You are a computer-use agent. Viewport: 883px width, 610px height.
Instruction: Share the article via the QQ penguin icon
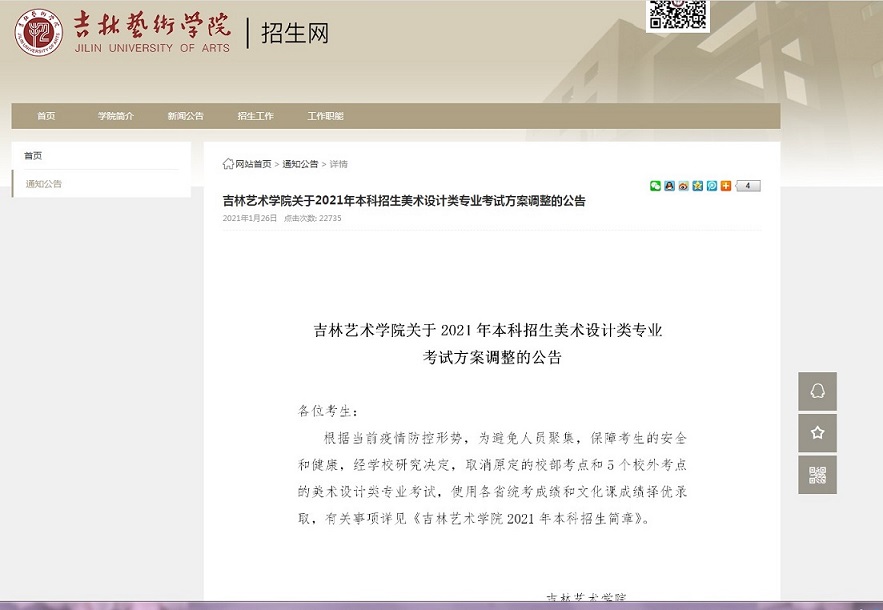[669, 186]
